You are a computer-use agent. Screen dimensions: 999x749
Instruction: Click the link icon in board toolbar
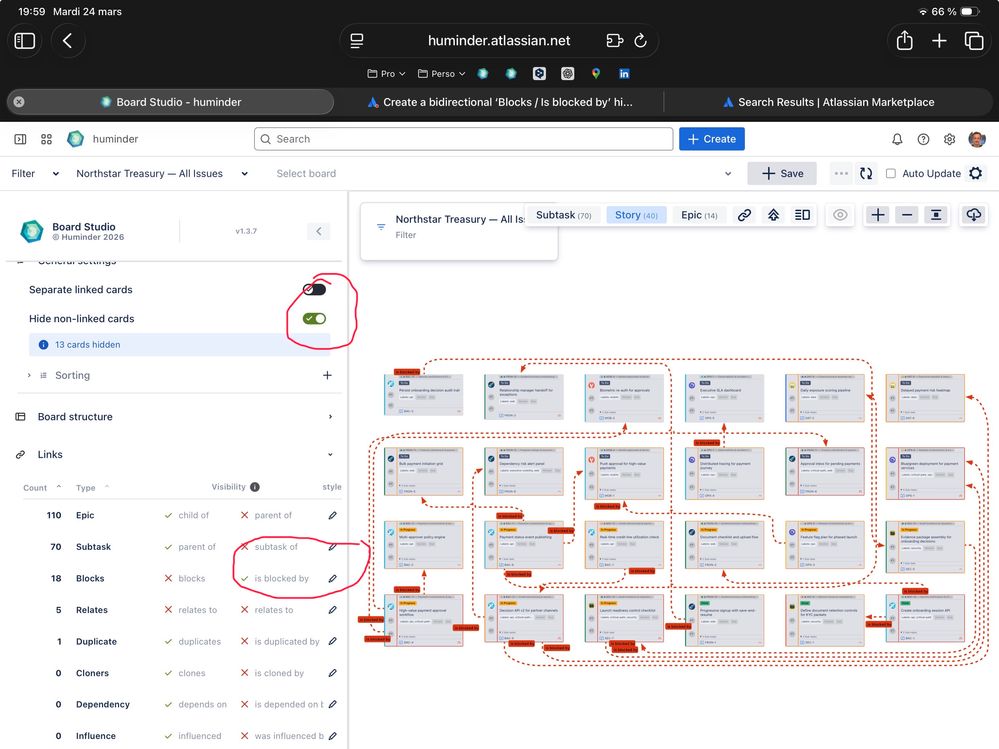(x=744, y=215)
